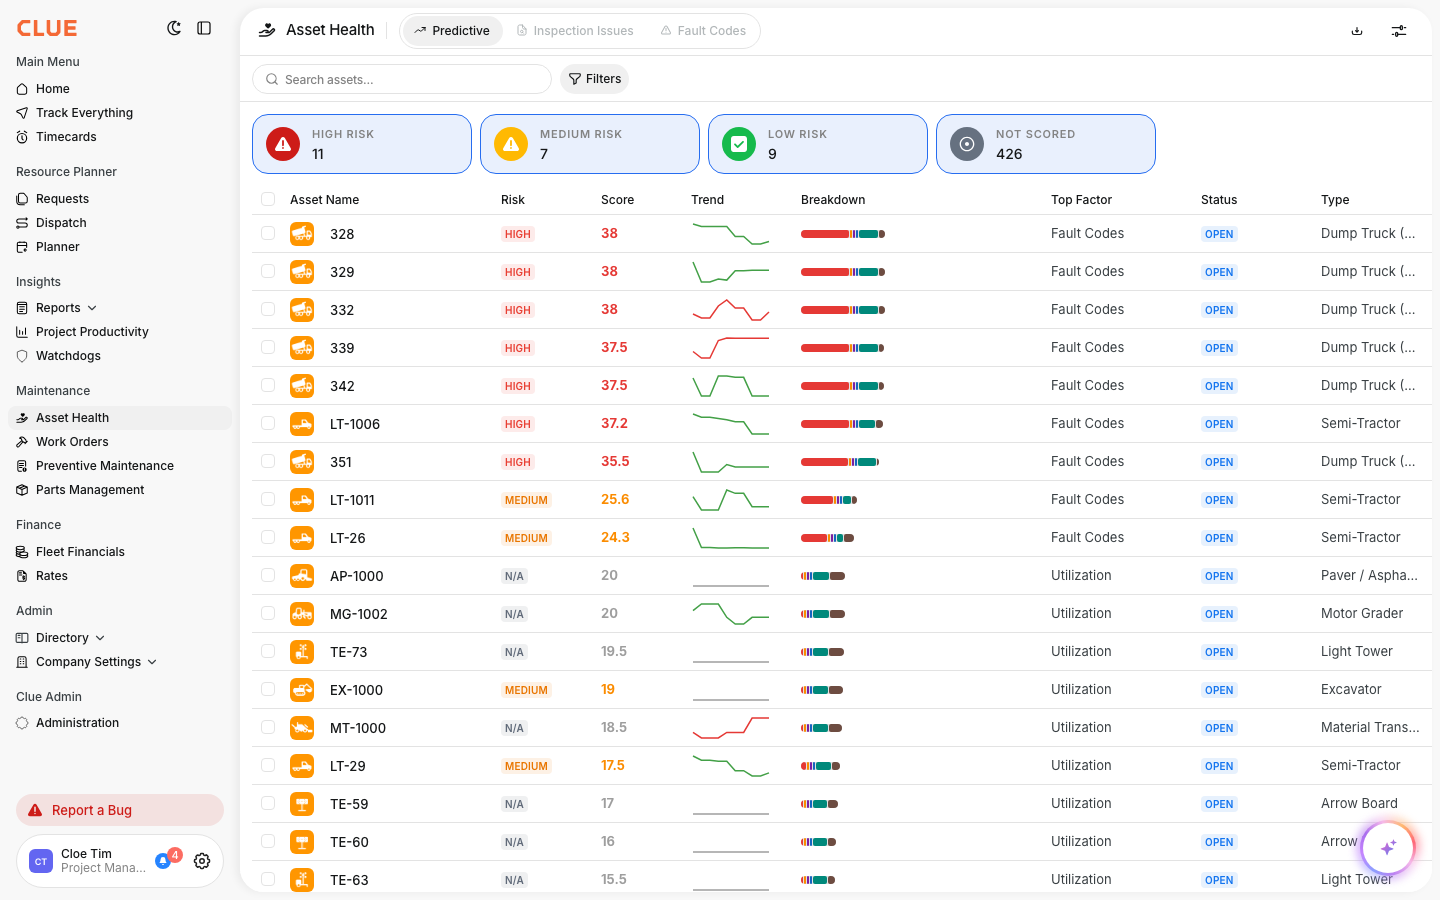
Task: Click the Report a Bug button
Action: click(x=120, y=810)
